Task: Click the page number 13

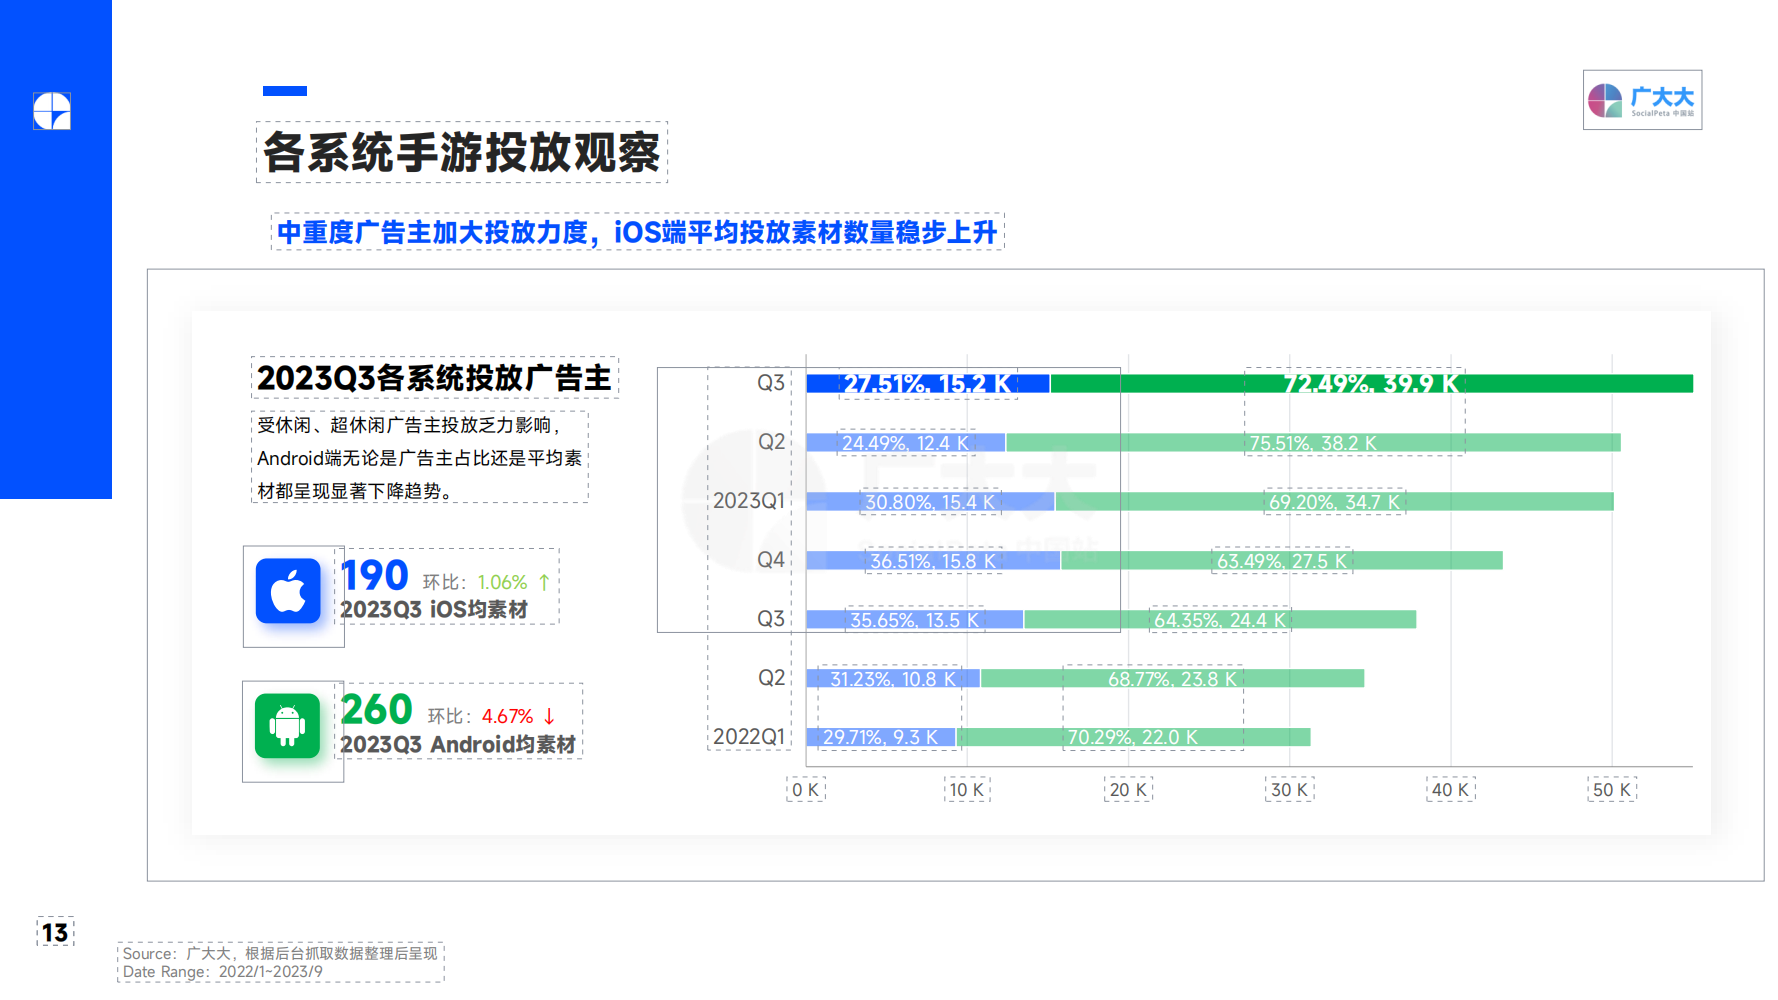Action: pos(55,932)
